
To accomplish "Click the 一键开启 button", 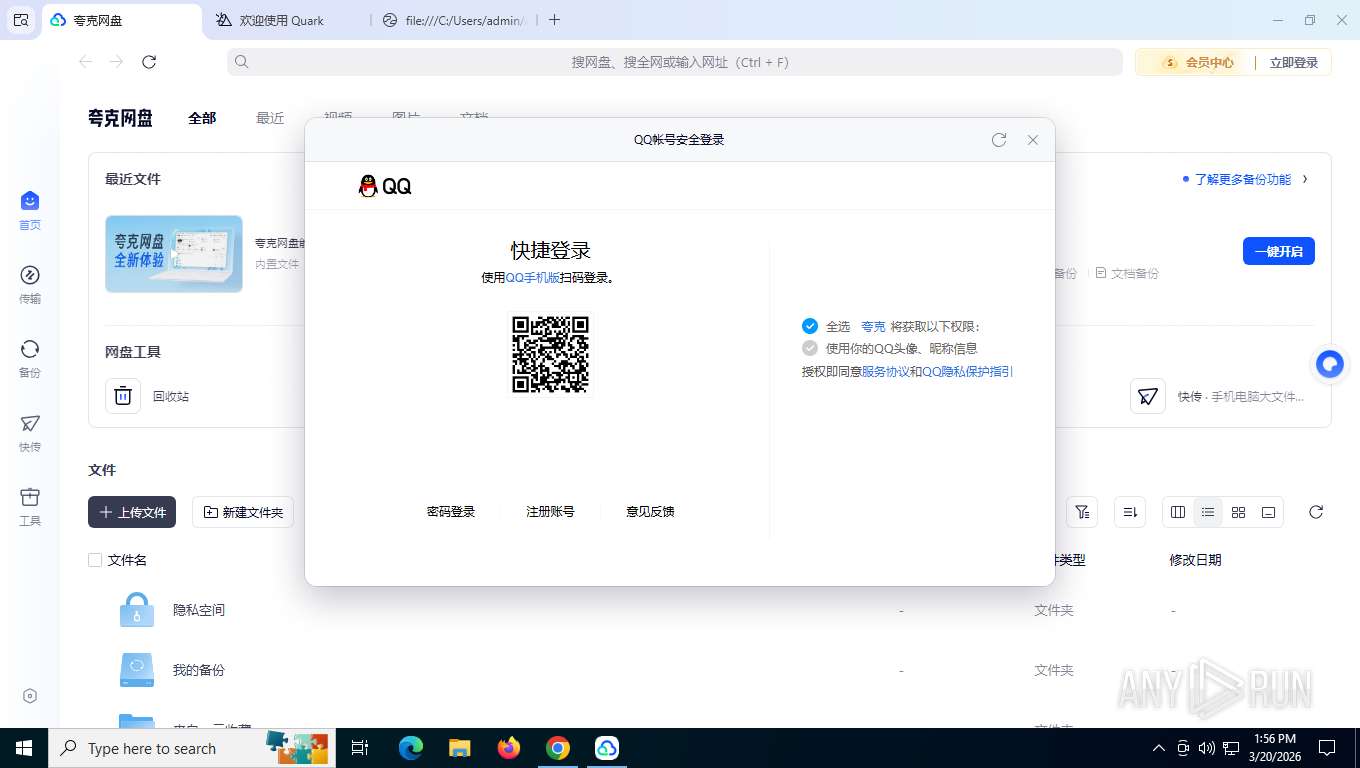I will coord(1278,251).
